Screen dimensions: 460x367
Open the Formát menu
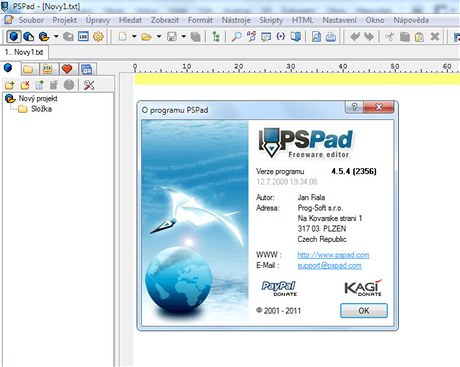point(200,20)
